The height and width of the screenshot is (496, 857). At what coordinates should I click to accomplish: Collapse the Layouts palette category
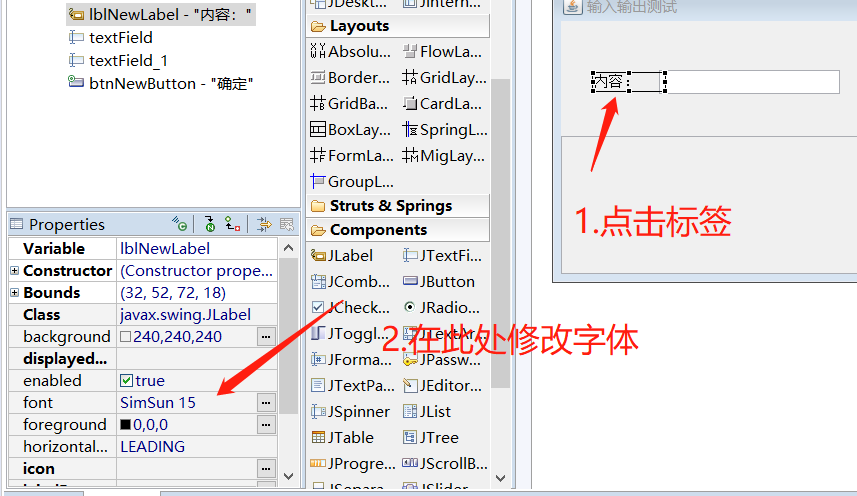398,26
